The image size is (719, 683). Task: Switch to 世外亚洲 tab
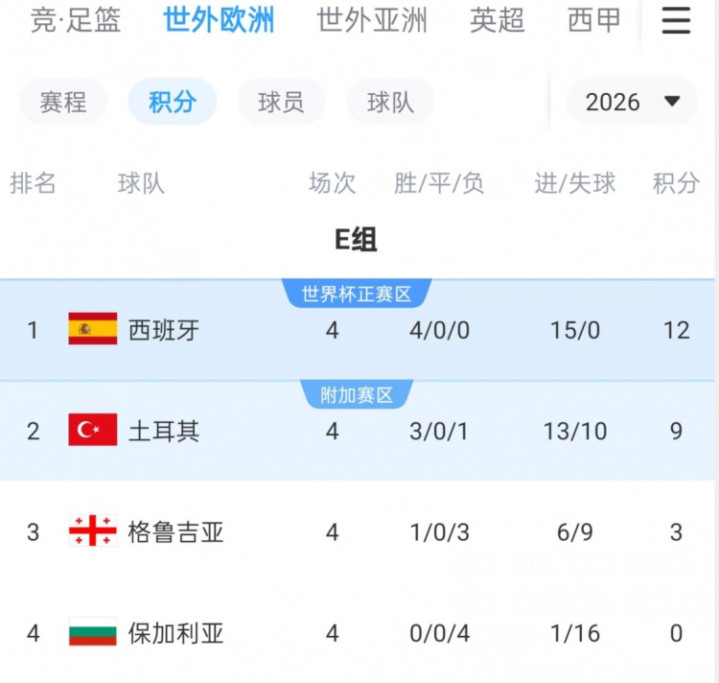click(371, 20)
